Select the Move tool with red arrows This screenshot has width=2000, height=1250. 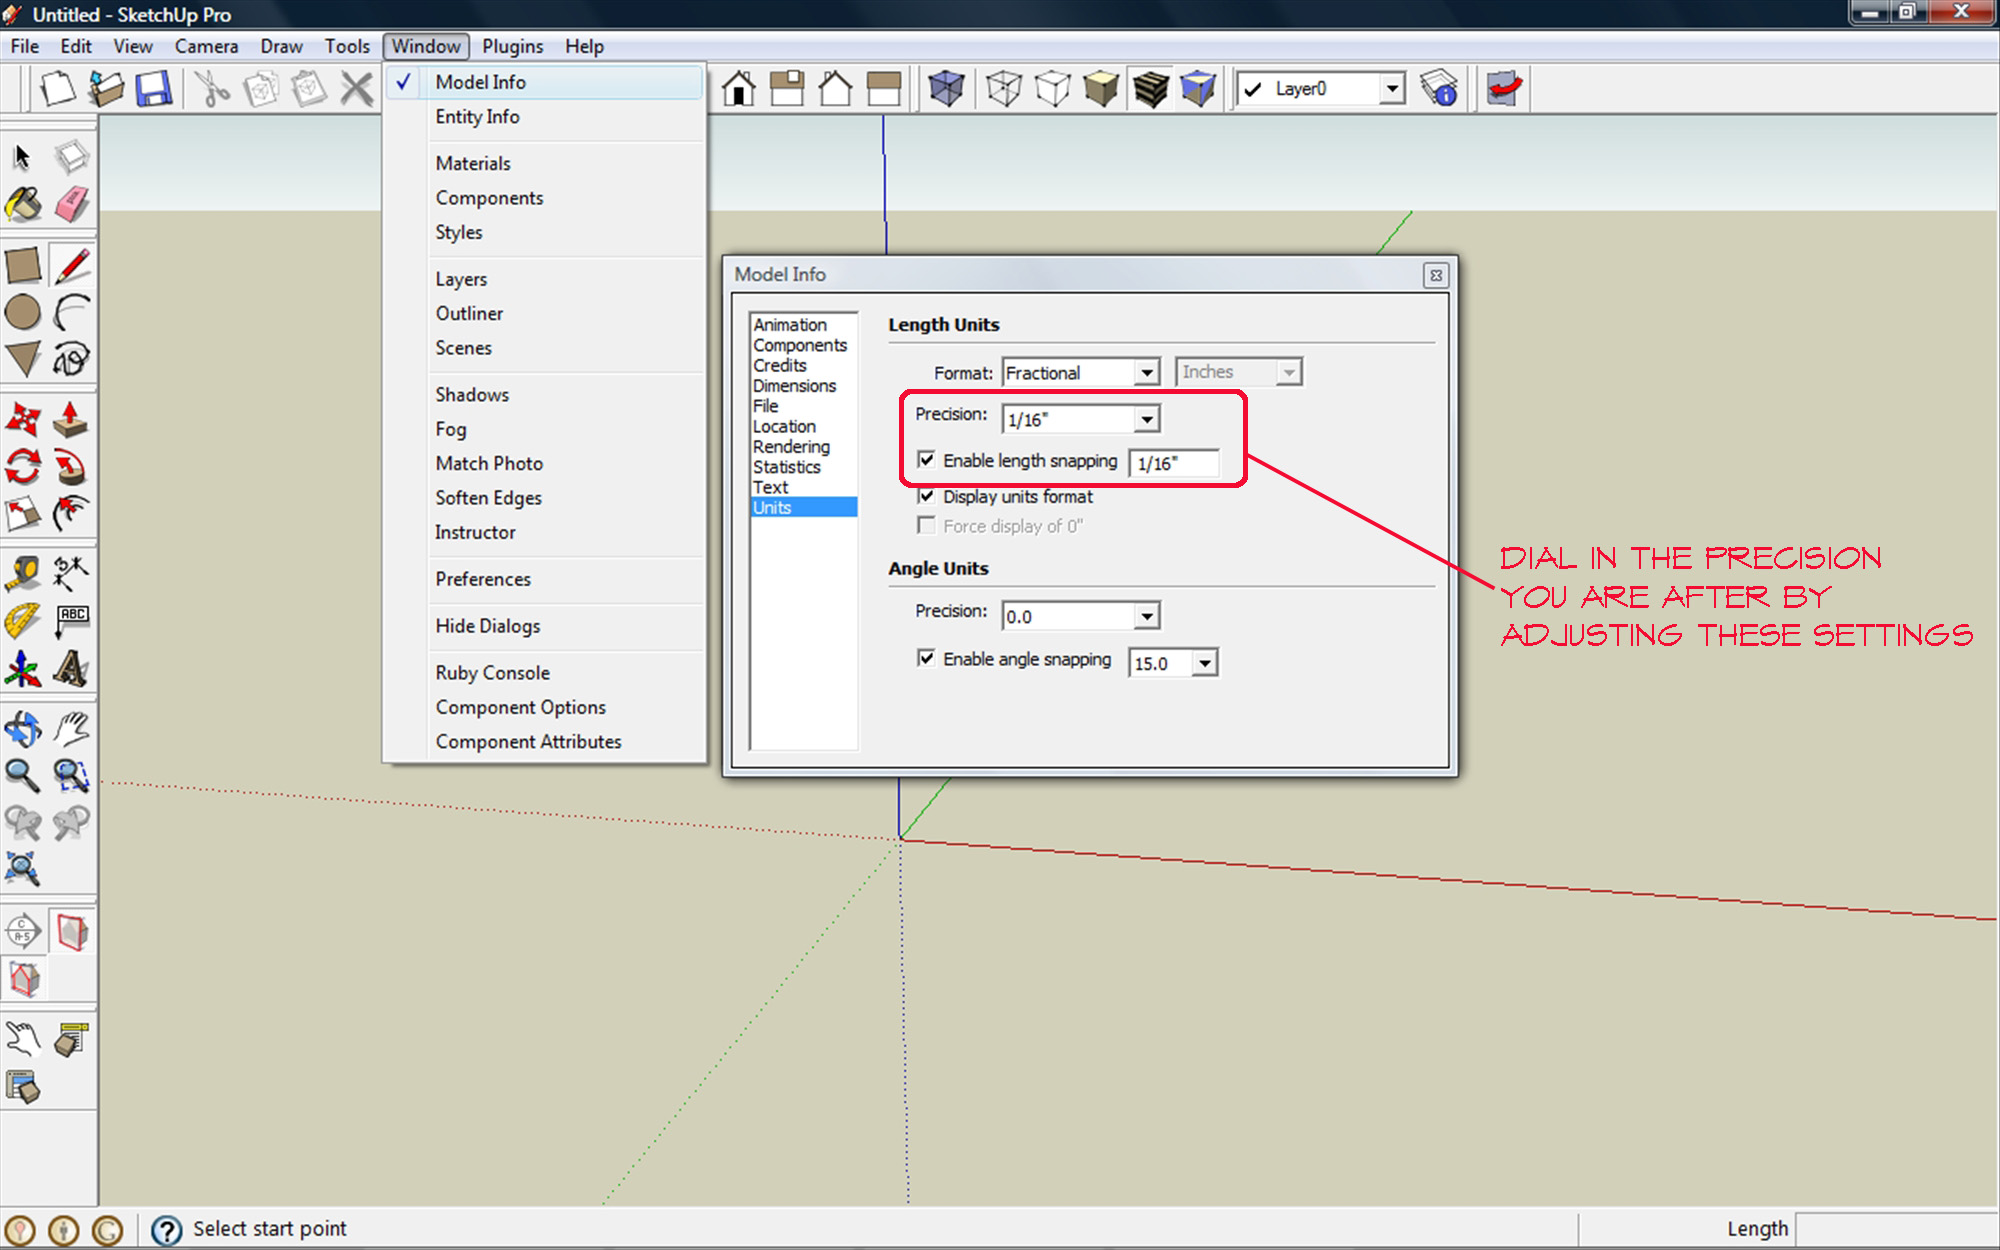pos(23,420)
